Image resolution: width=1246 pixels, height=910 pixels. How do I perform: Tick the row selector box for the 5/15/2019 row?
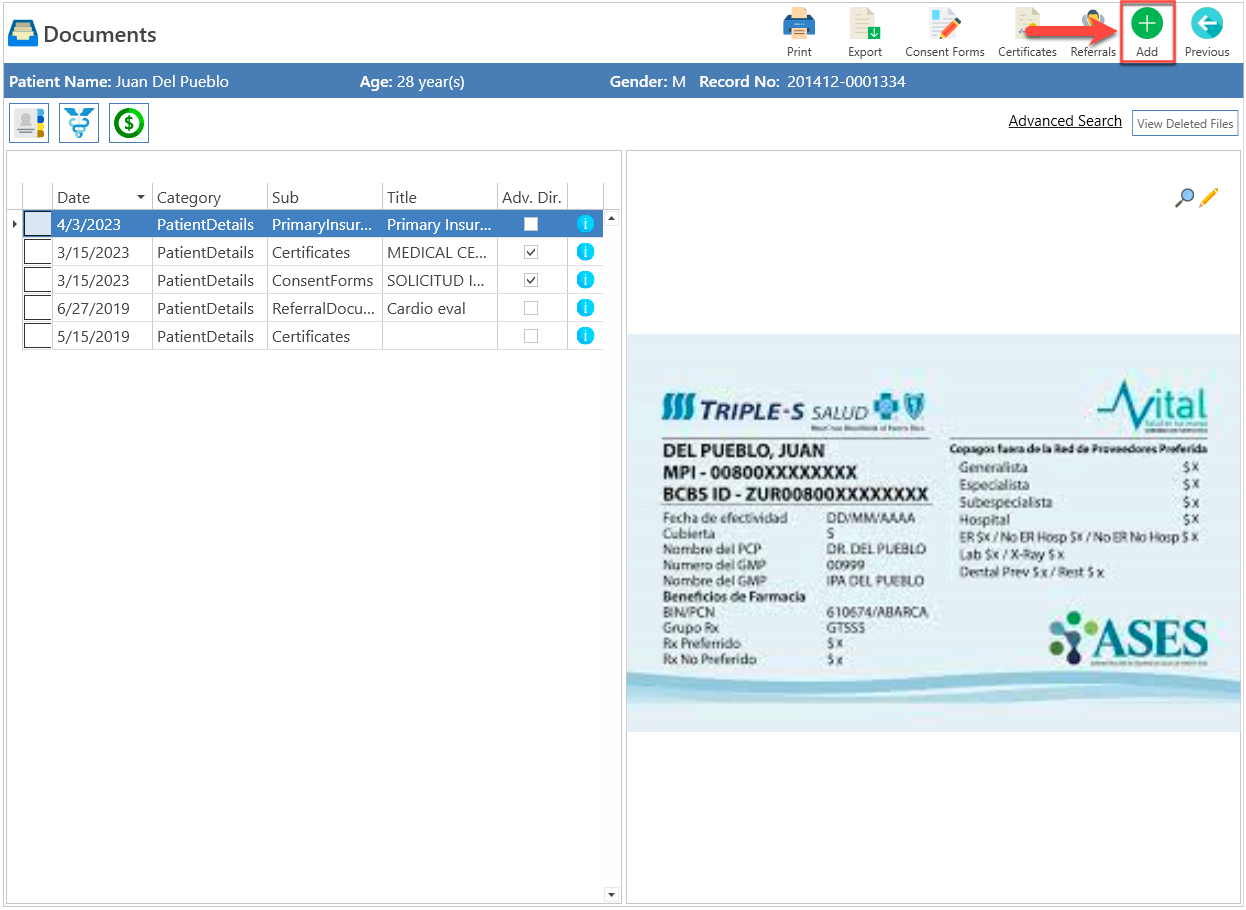[37, 336]
